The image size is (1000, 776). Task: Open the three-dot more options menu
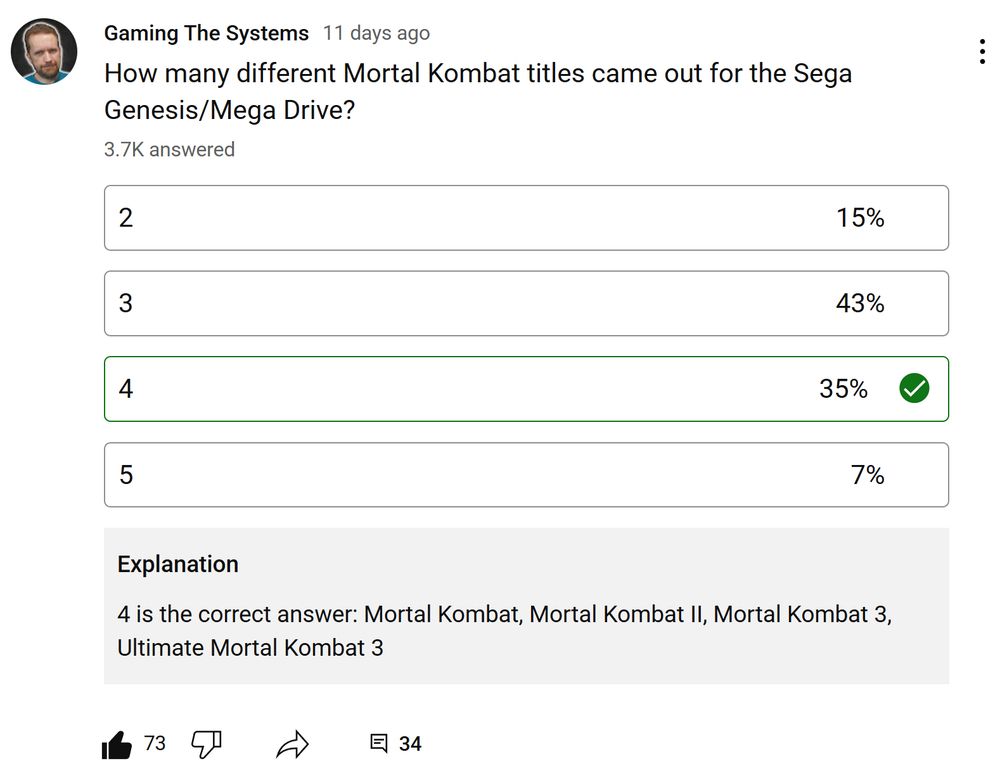(x=982, y=52)
